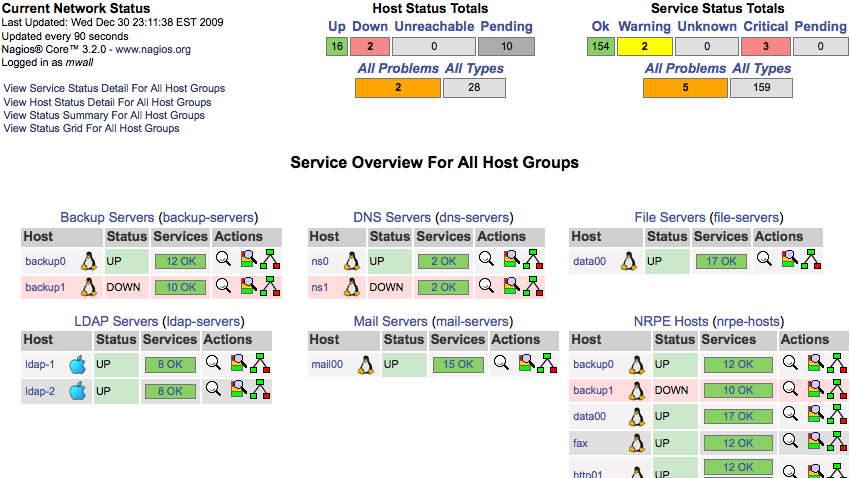Screen dimensions: 850x478
Task: Open View Status Grid For All Host Groups
Action: click(91, 128)
